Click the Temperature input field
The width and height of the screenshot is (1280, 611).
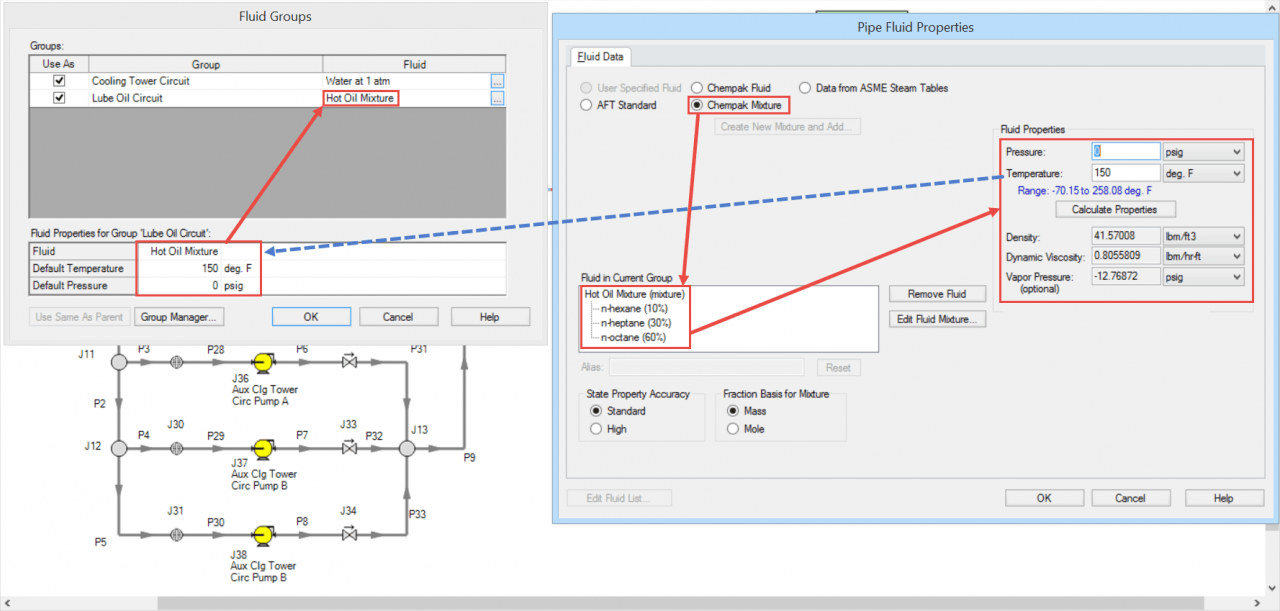click(x=1125, y=174)
